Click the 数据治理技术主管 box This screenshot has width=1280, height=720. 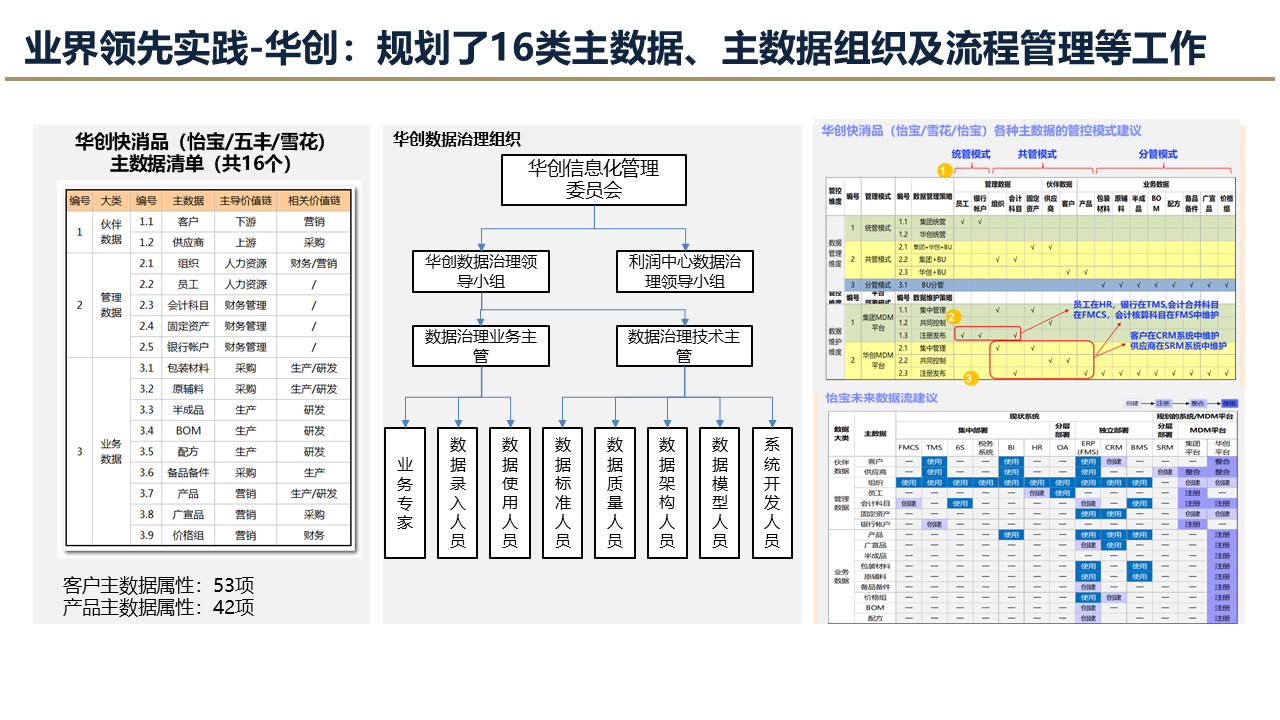coord(685,346)
